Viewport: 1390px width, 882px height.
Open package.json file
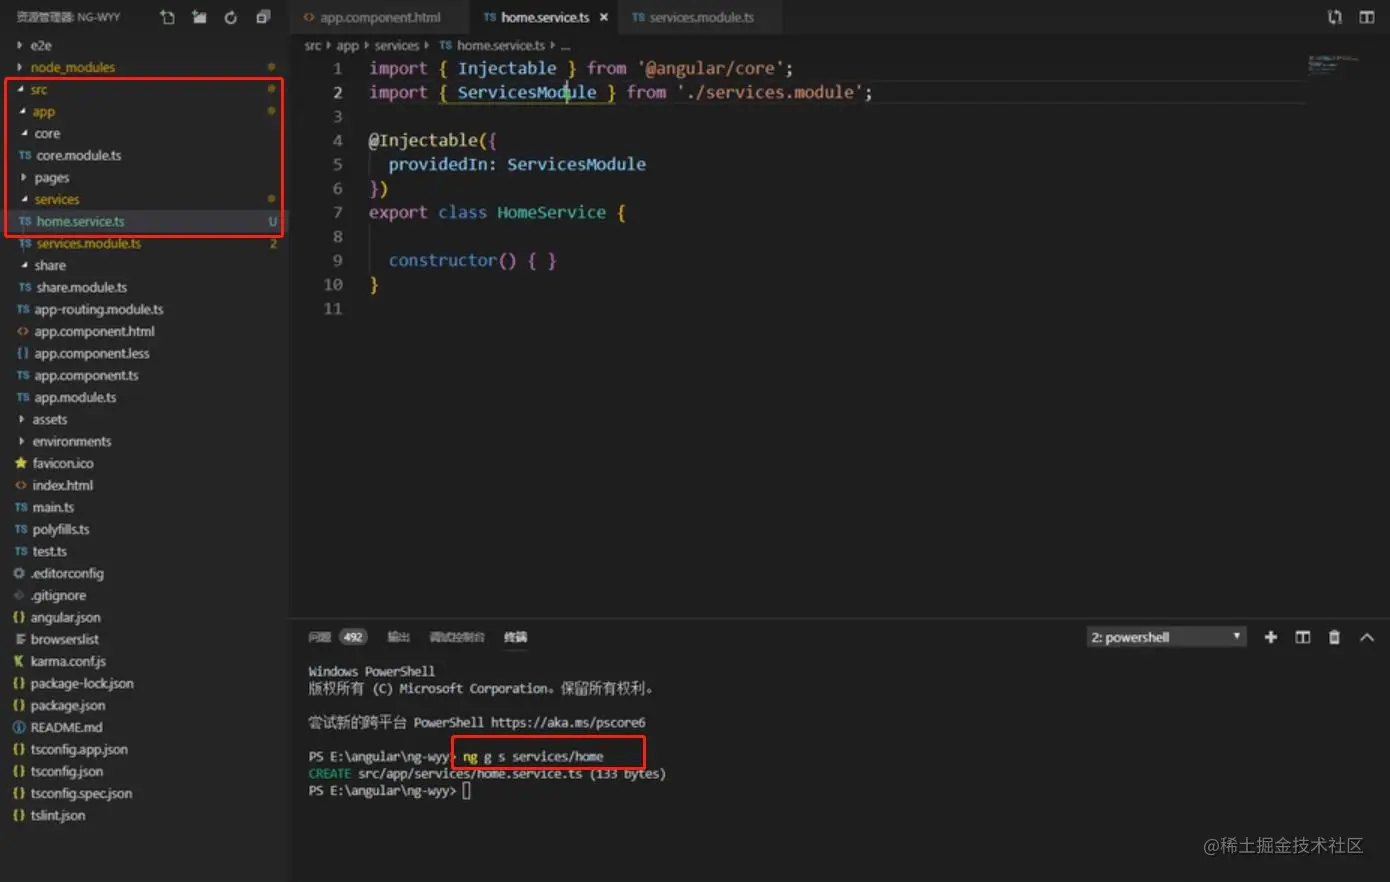point(67,705)
